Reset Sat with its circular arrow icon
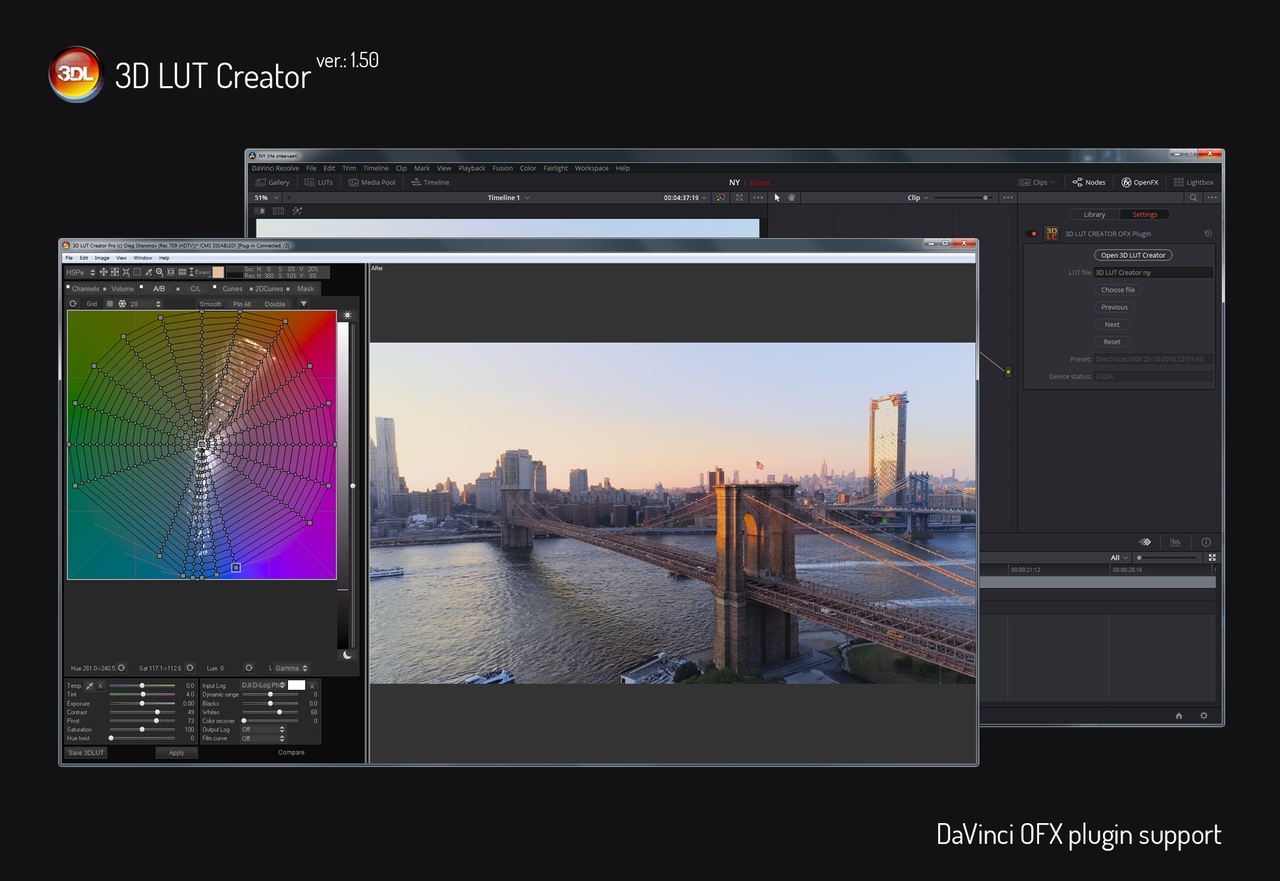Screen dimensions: 1280x881 tap(190, 668)
